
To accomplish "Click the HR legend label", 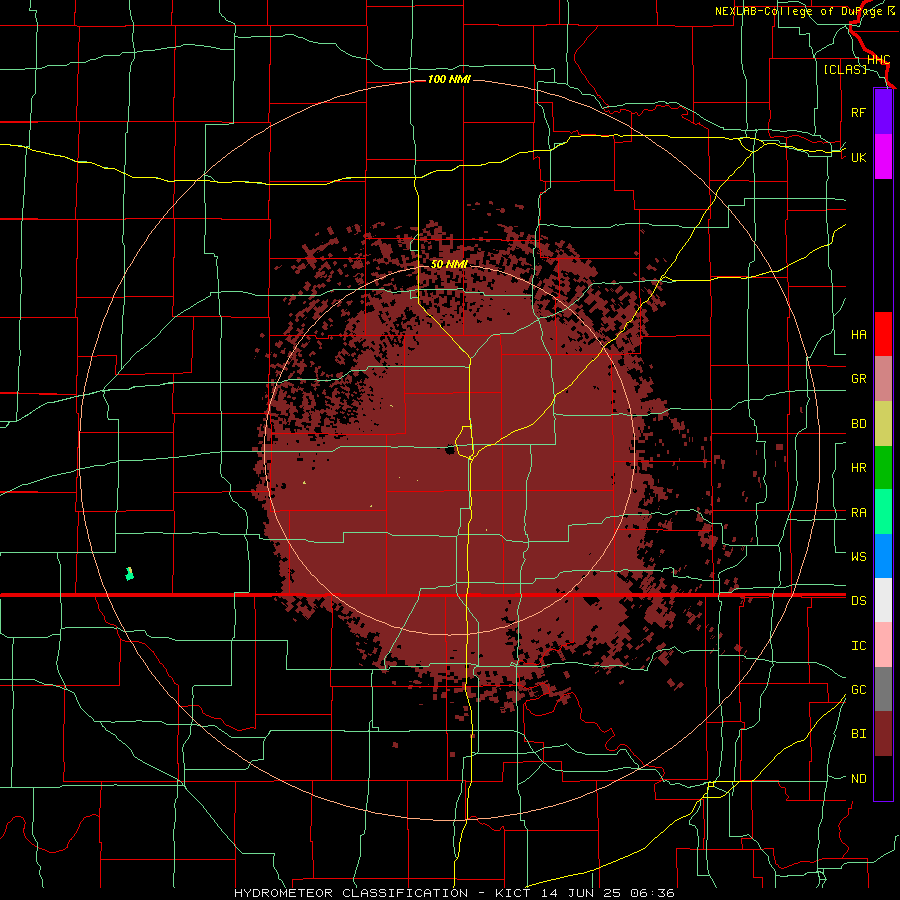I will (858, 468).
